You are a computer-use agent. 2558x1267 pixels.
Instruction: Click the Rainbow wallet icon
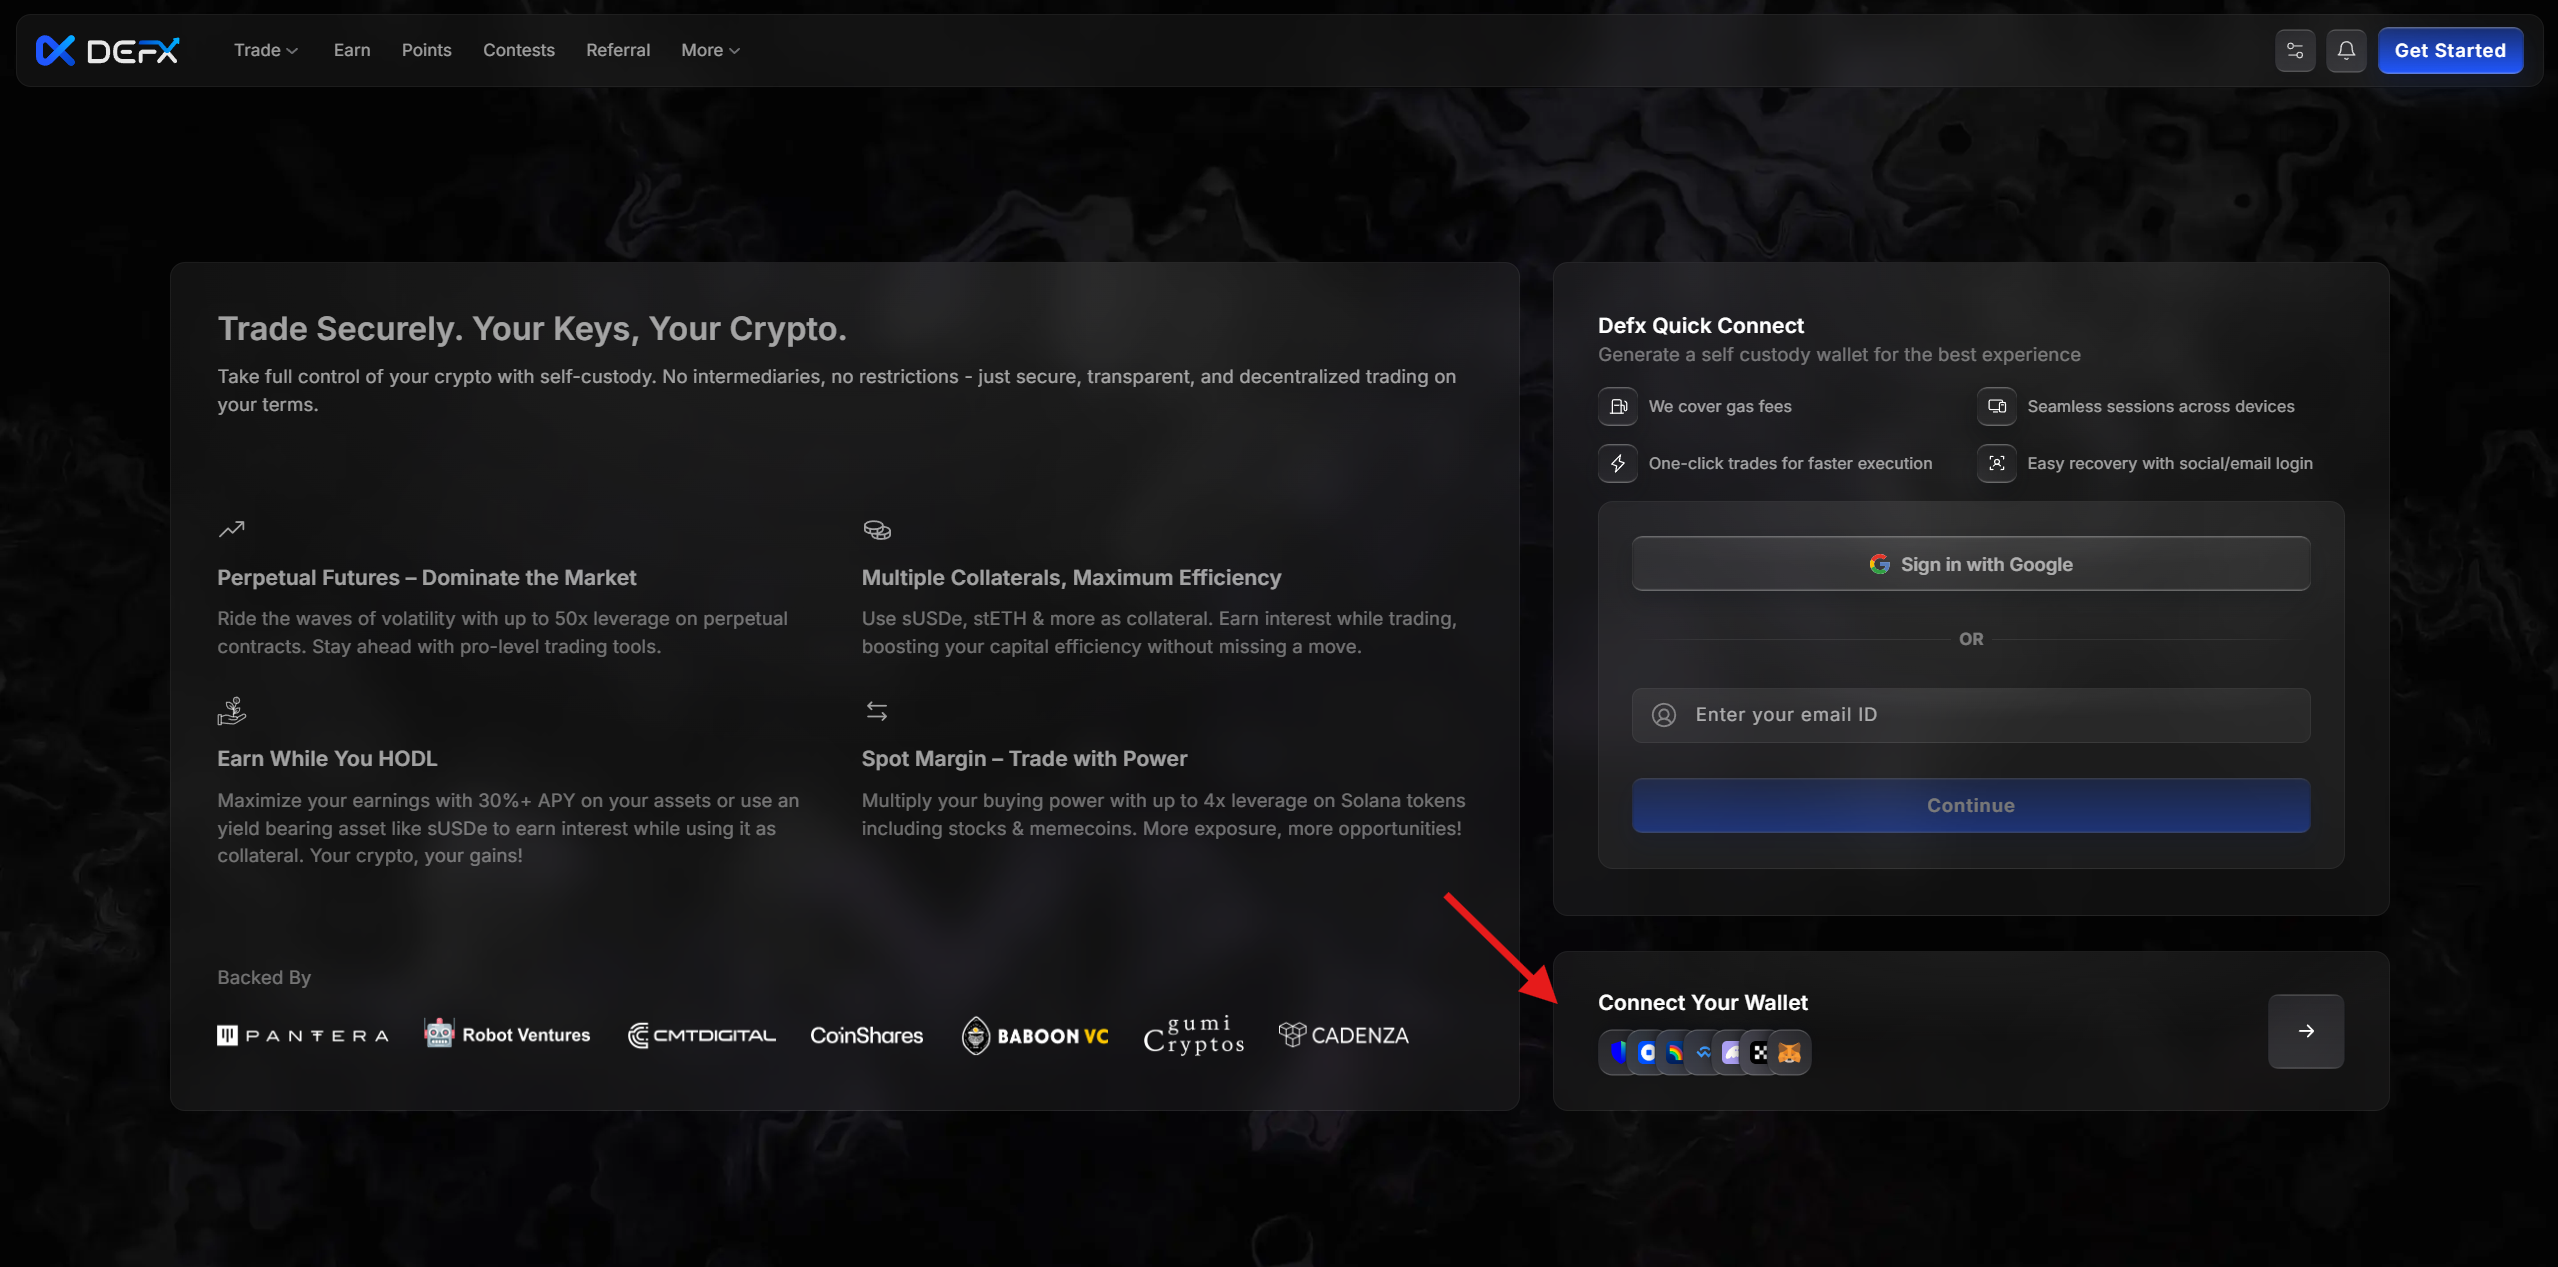coord(1675,1052)
